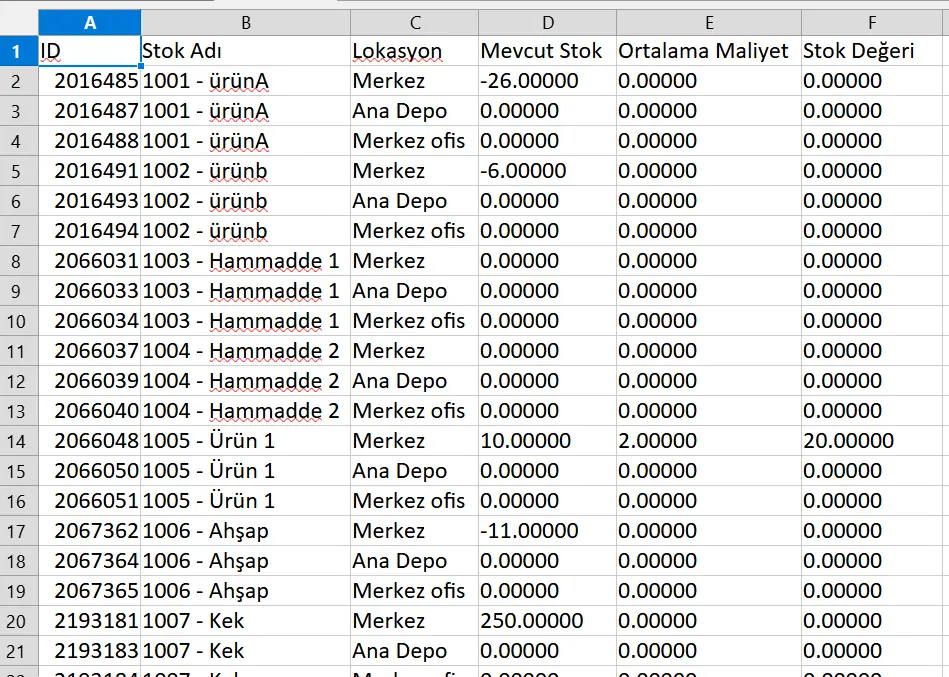Click the 20.00000 stock value cell

pyautogui.click(x=872, y=441)
